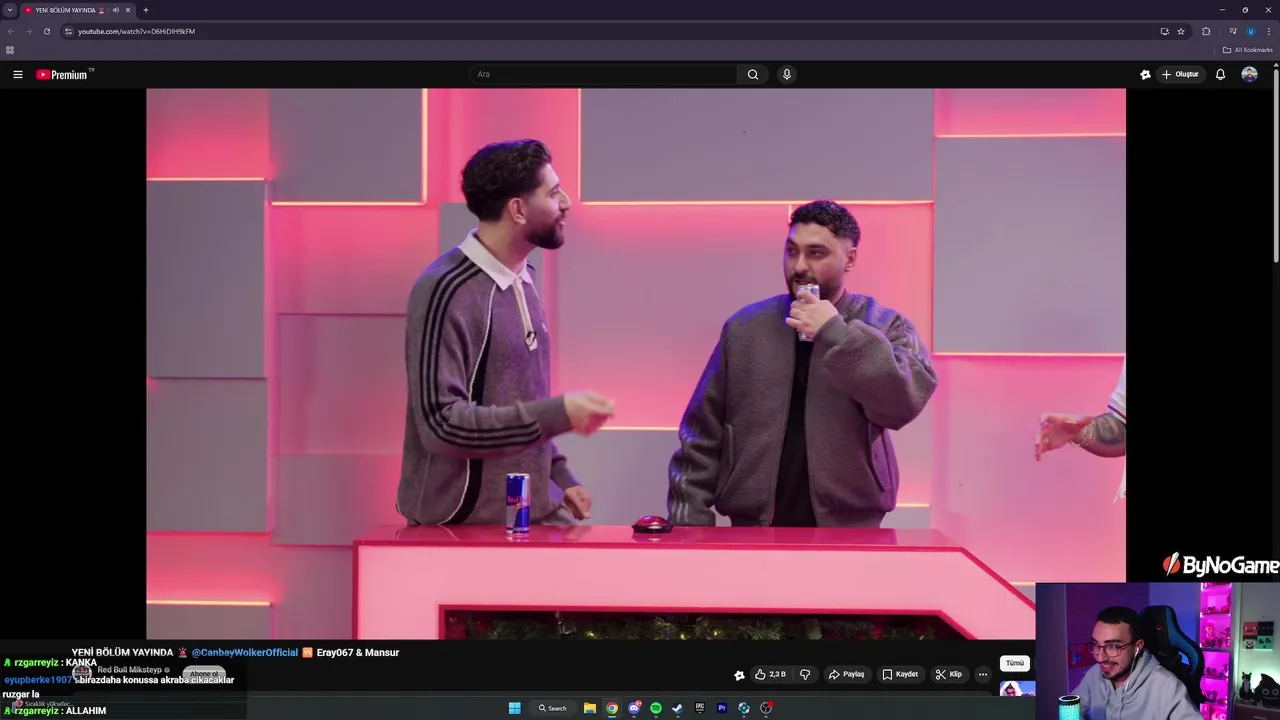
Task: Open Discord from the taskbar
Action: (634, 708)
